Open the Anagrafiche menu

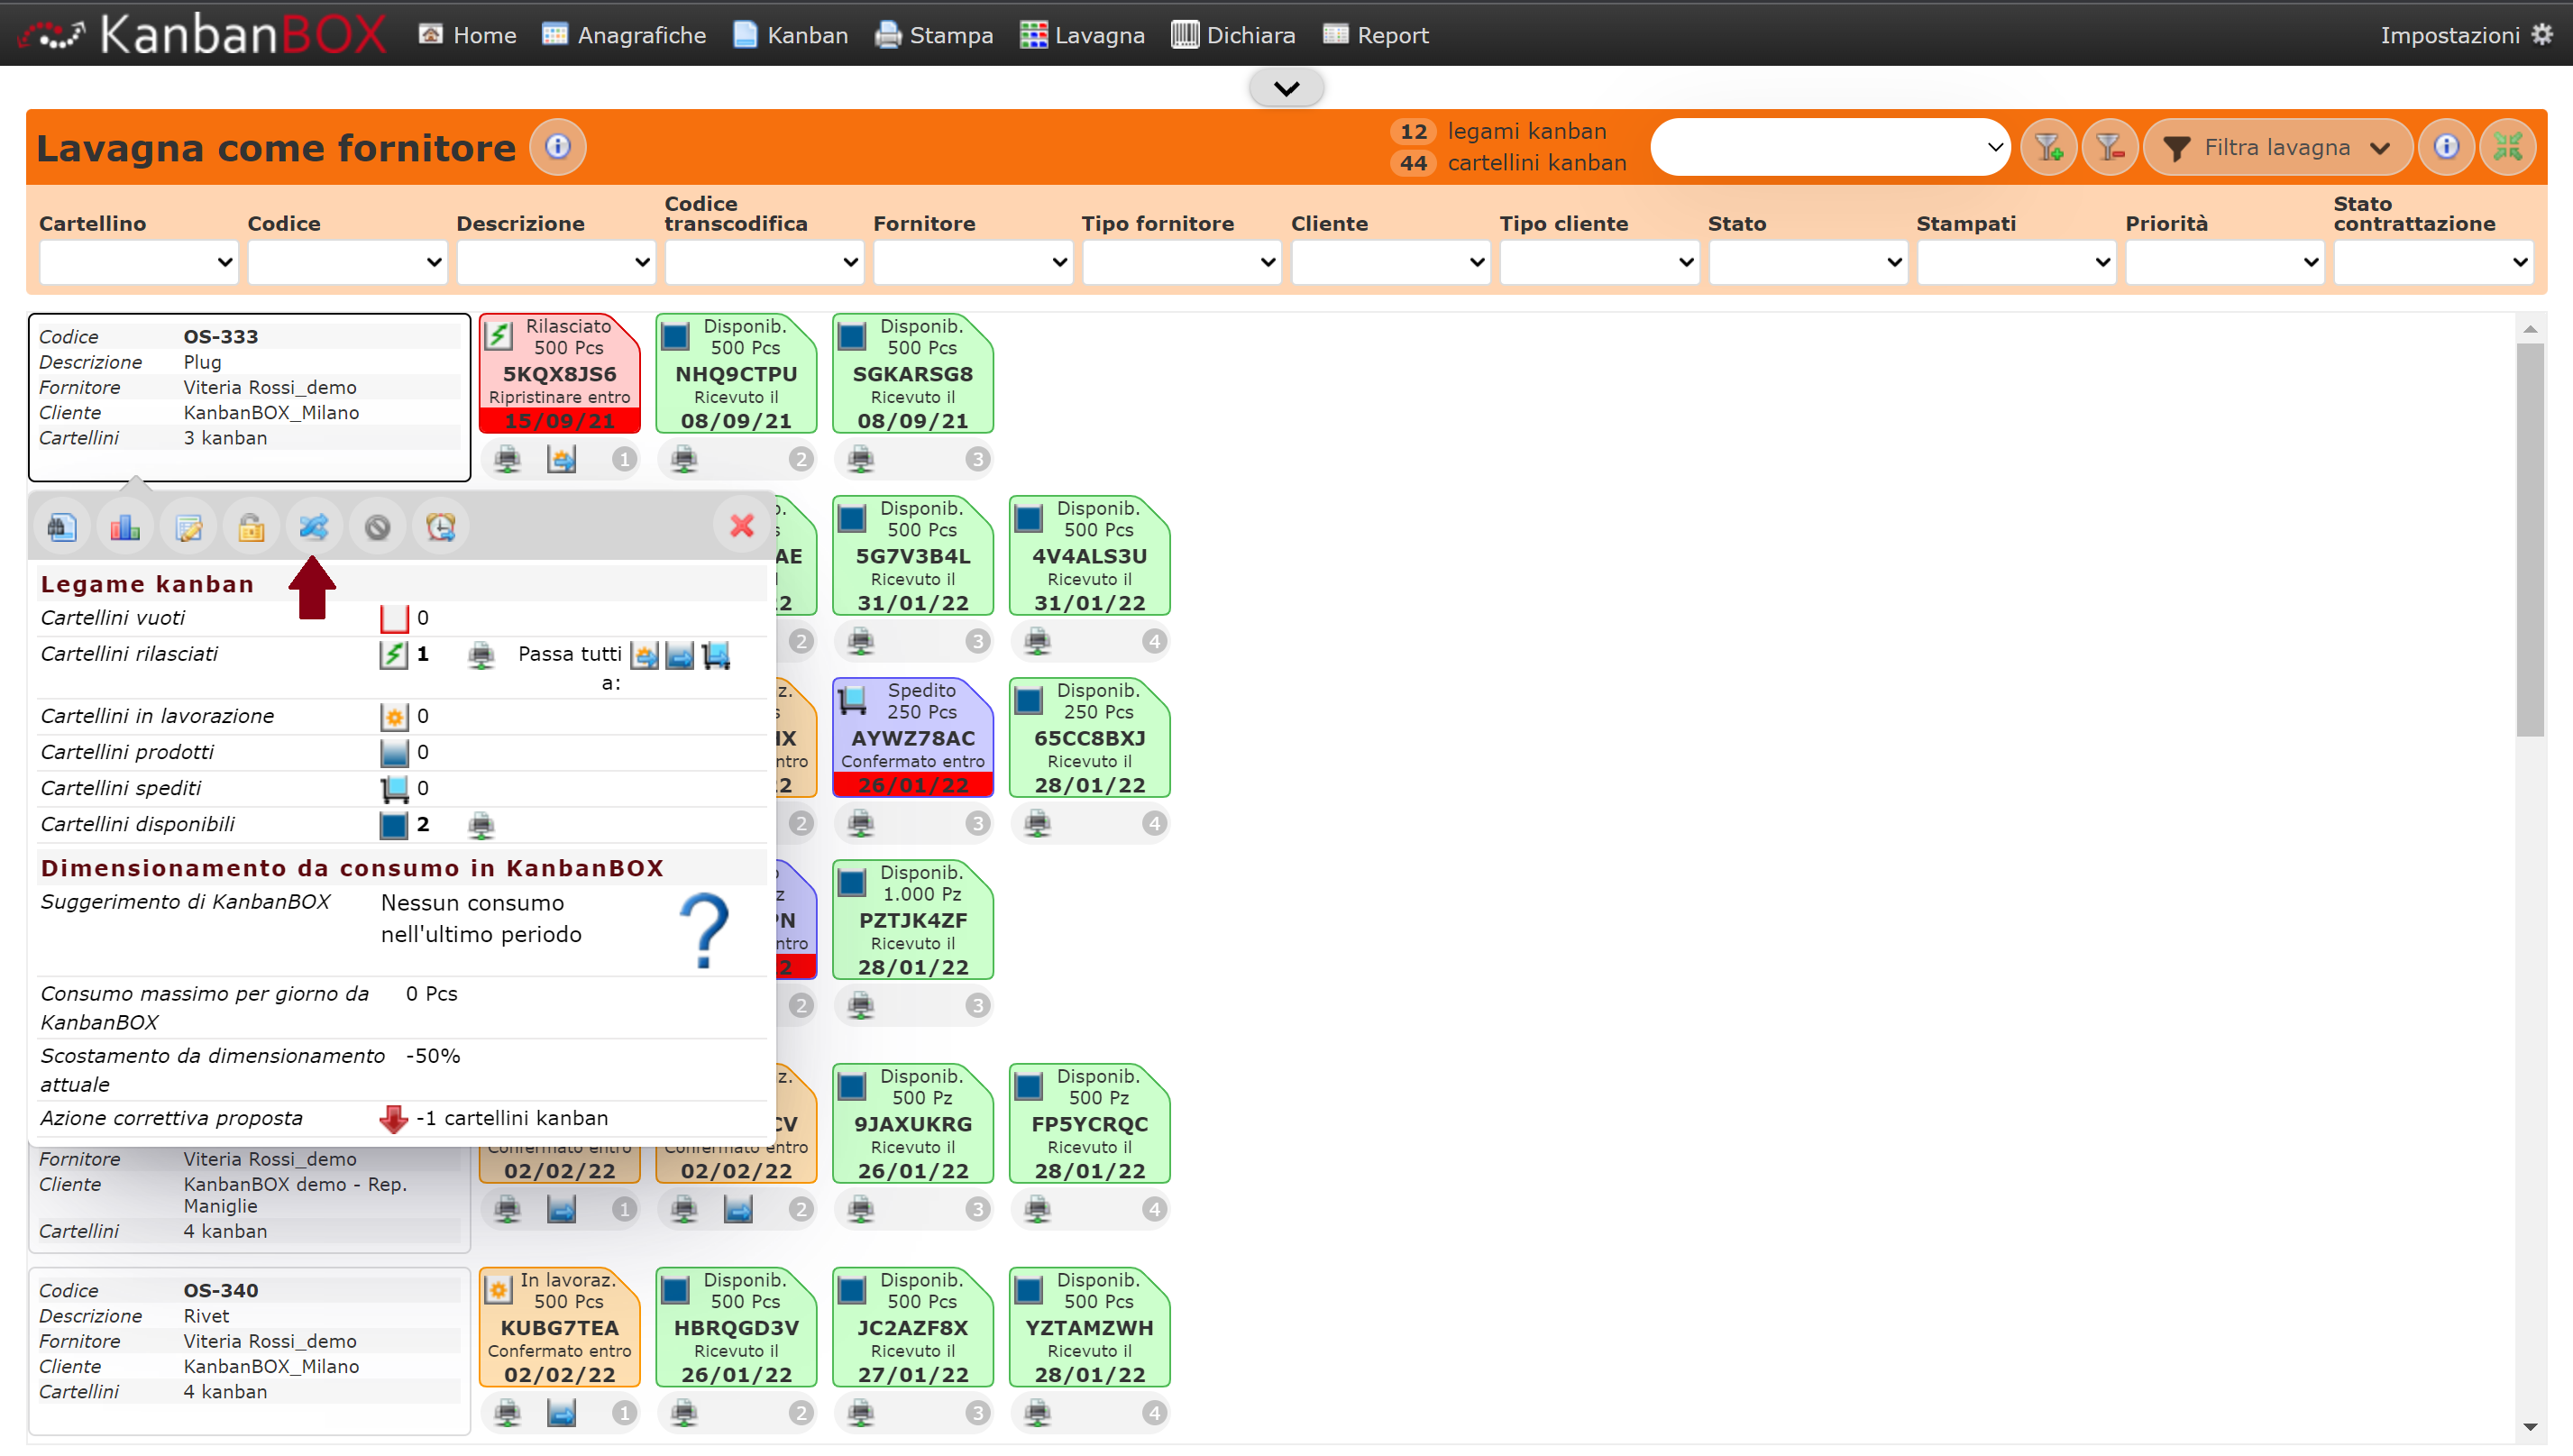(624, 35)
